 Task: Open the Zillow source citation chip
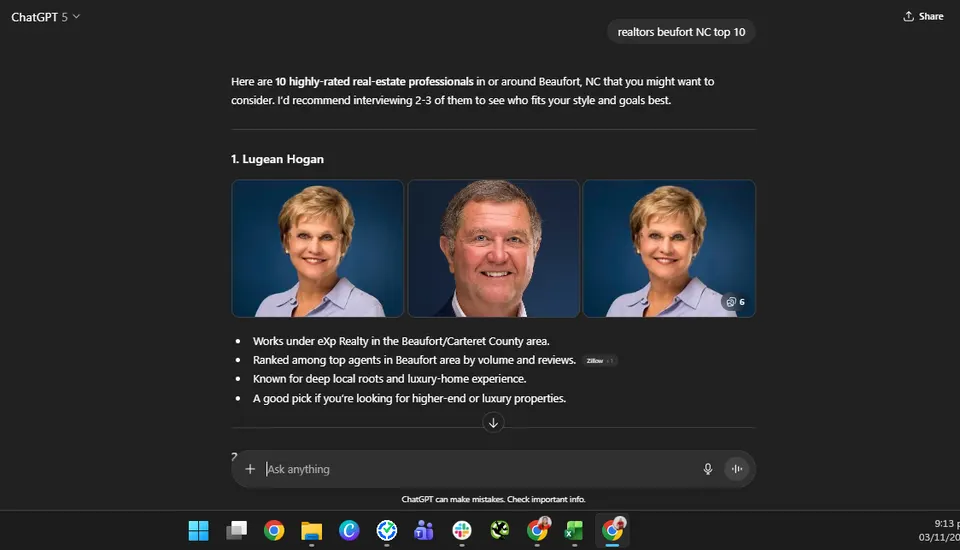599,361
